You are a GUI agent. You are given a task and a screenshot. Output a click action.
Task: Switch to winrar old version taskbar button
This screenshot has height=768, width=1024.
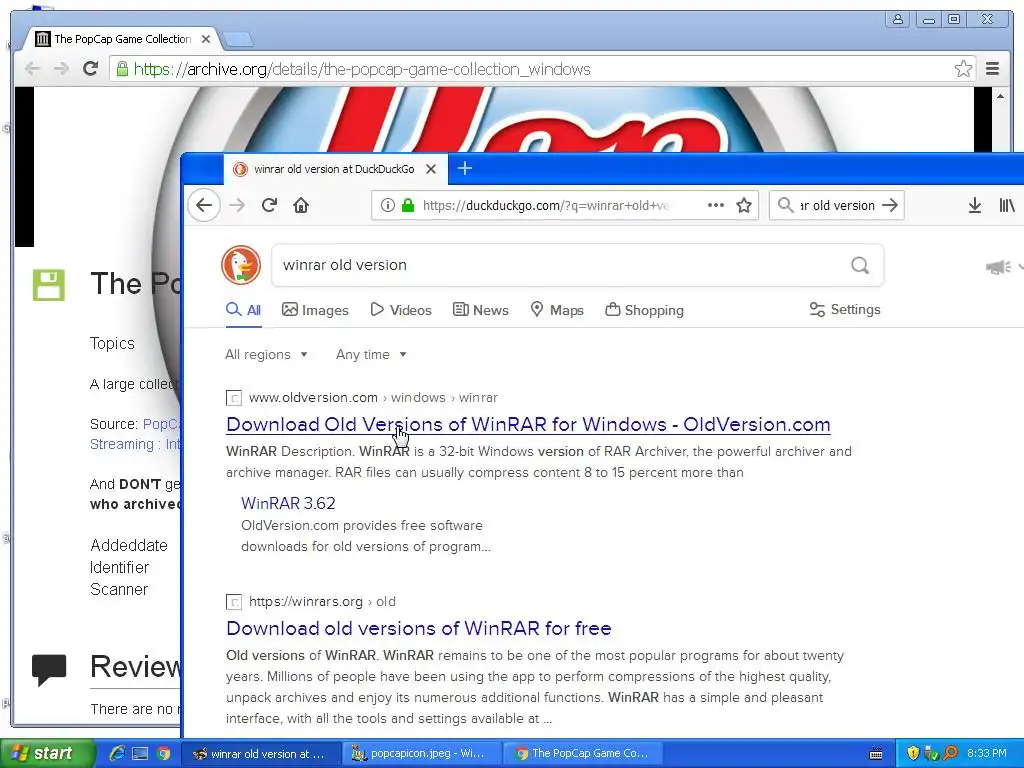(x=261, y=753)
